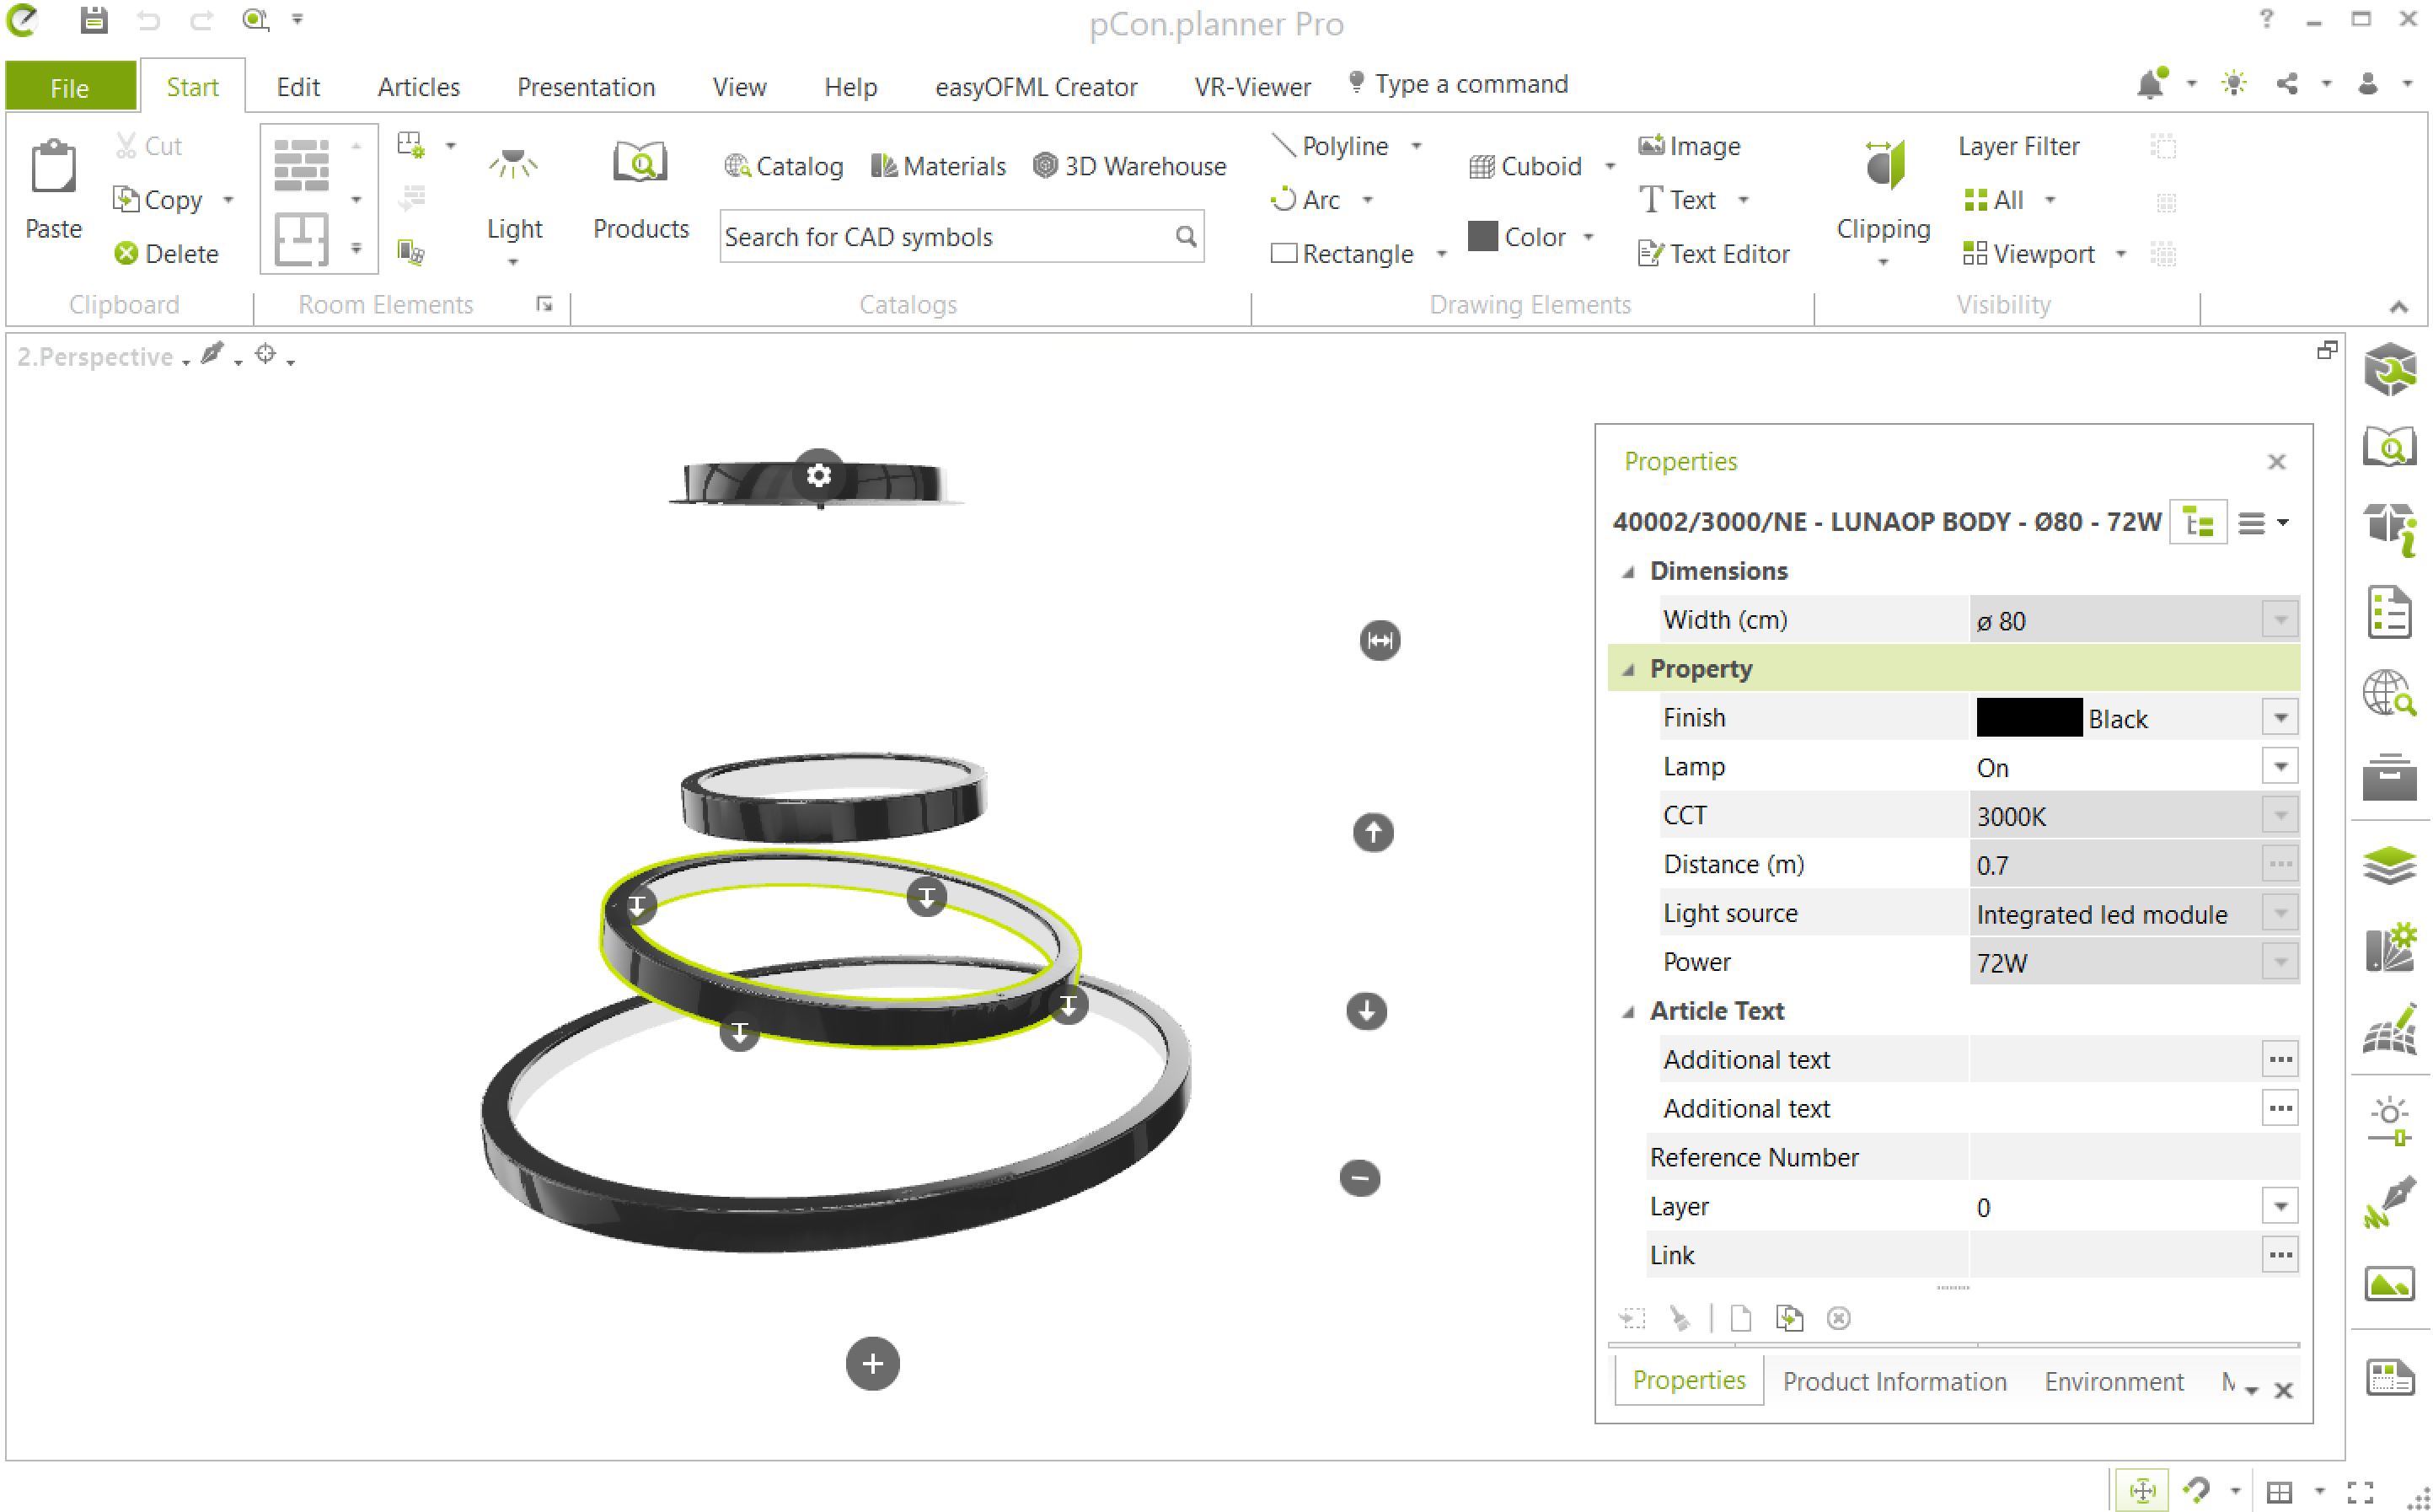Click the width resize handle in viewport
Viewport: 2433px width, 1512px height.
tap(1379, 640)
